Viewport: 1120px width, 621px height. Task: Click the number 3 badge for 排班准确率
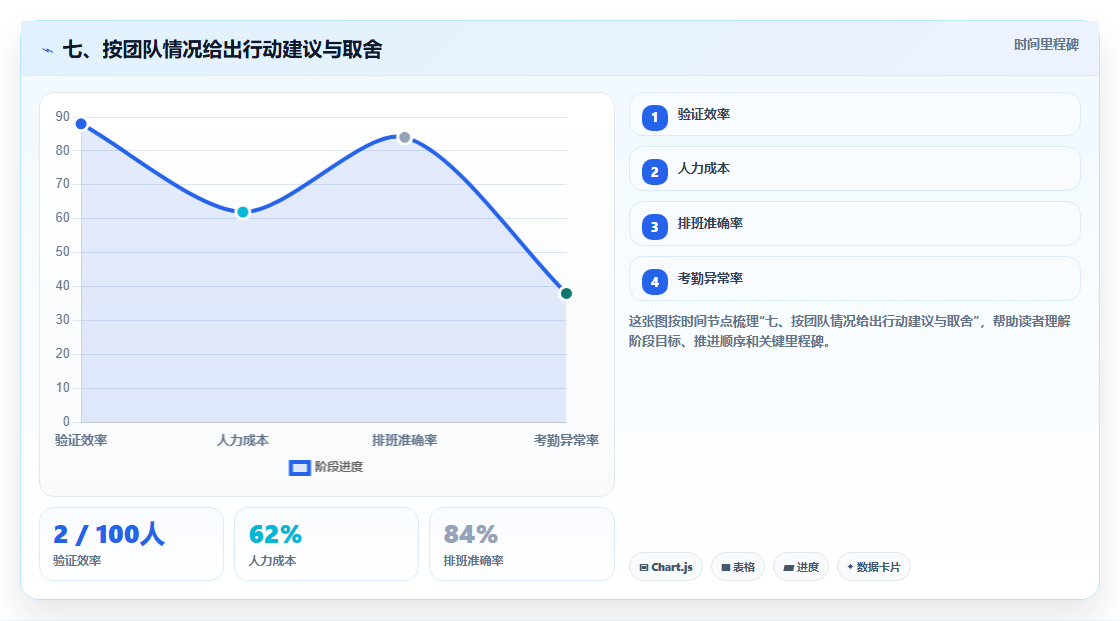point(654,227)
